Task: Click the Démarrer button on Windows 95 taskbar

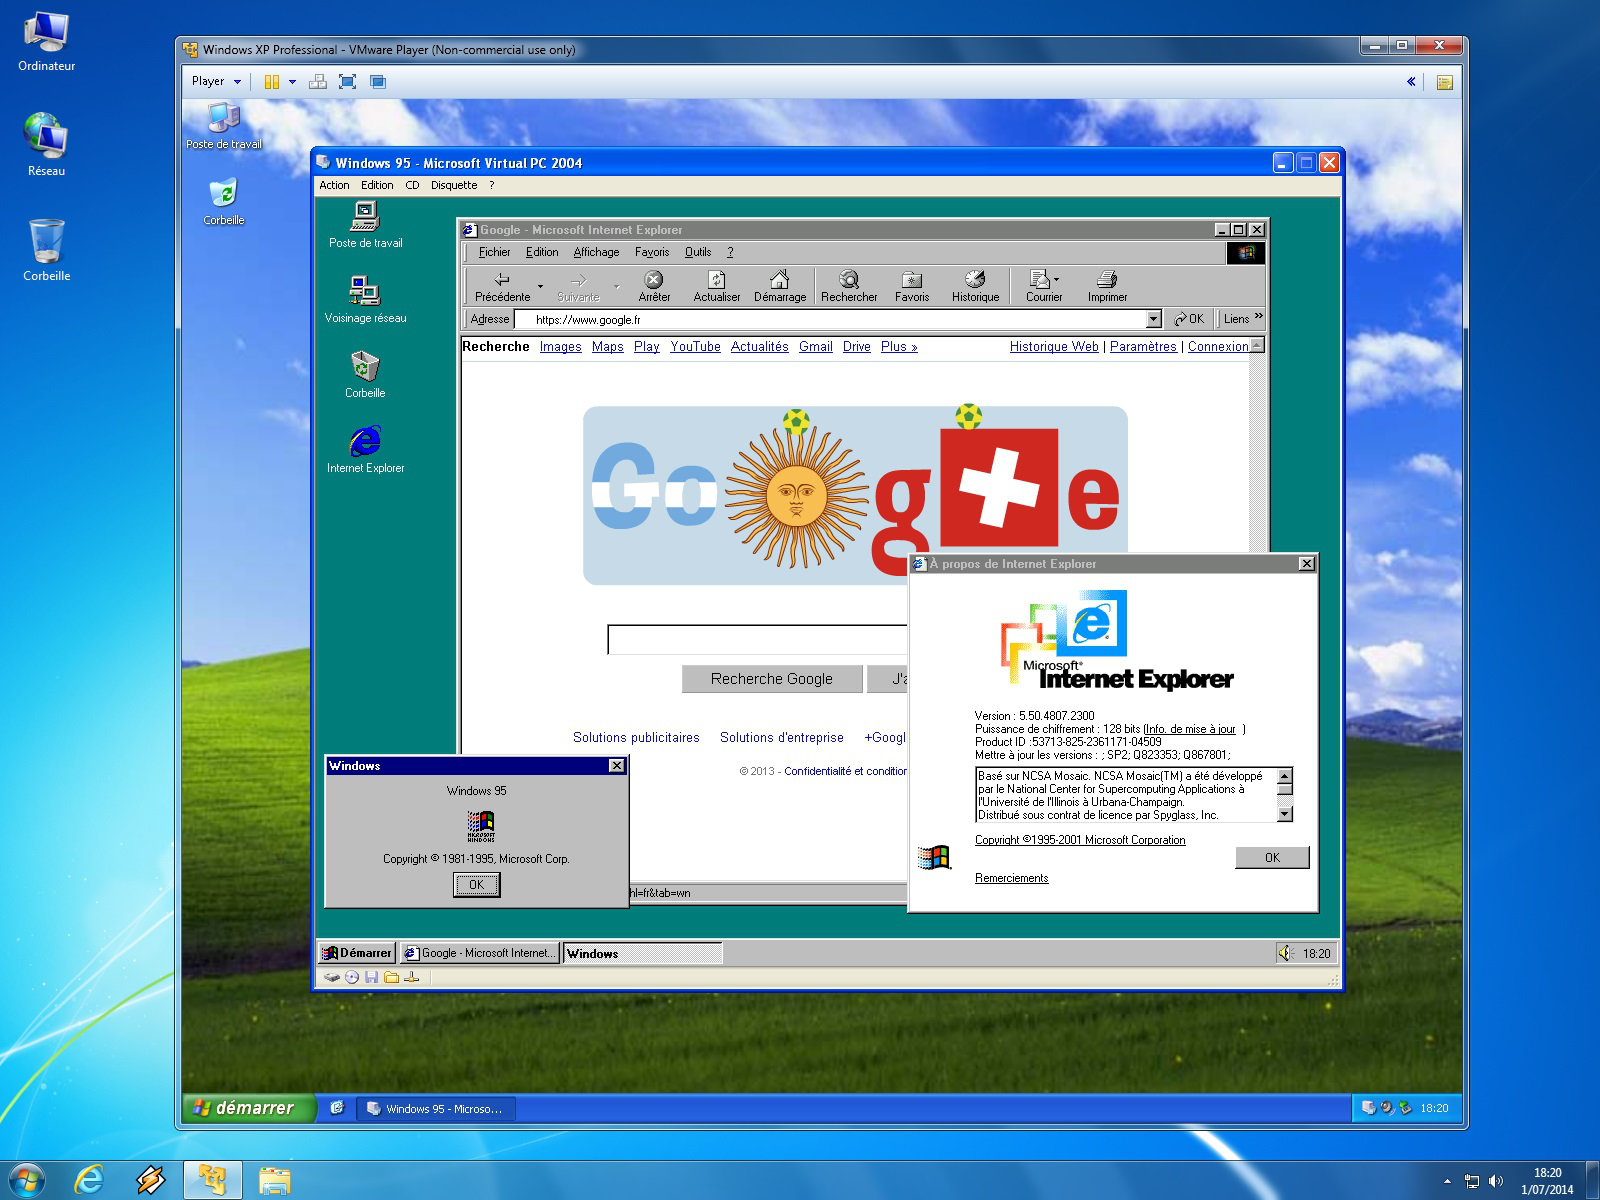Action: [x=357, y=953]
